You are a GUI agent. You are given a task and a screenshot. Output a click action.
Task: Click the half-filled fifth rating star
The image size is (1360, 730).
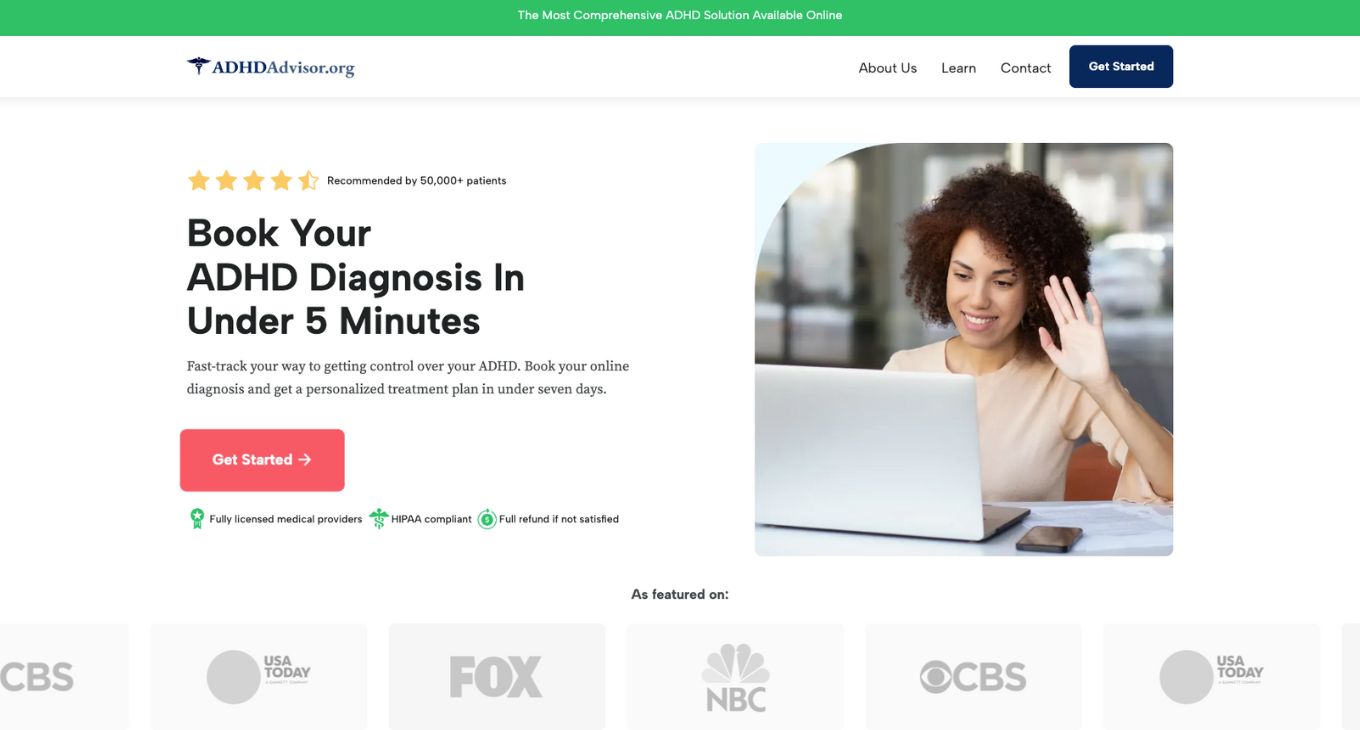tap(308, 180)
